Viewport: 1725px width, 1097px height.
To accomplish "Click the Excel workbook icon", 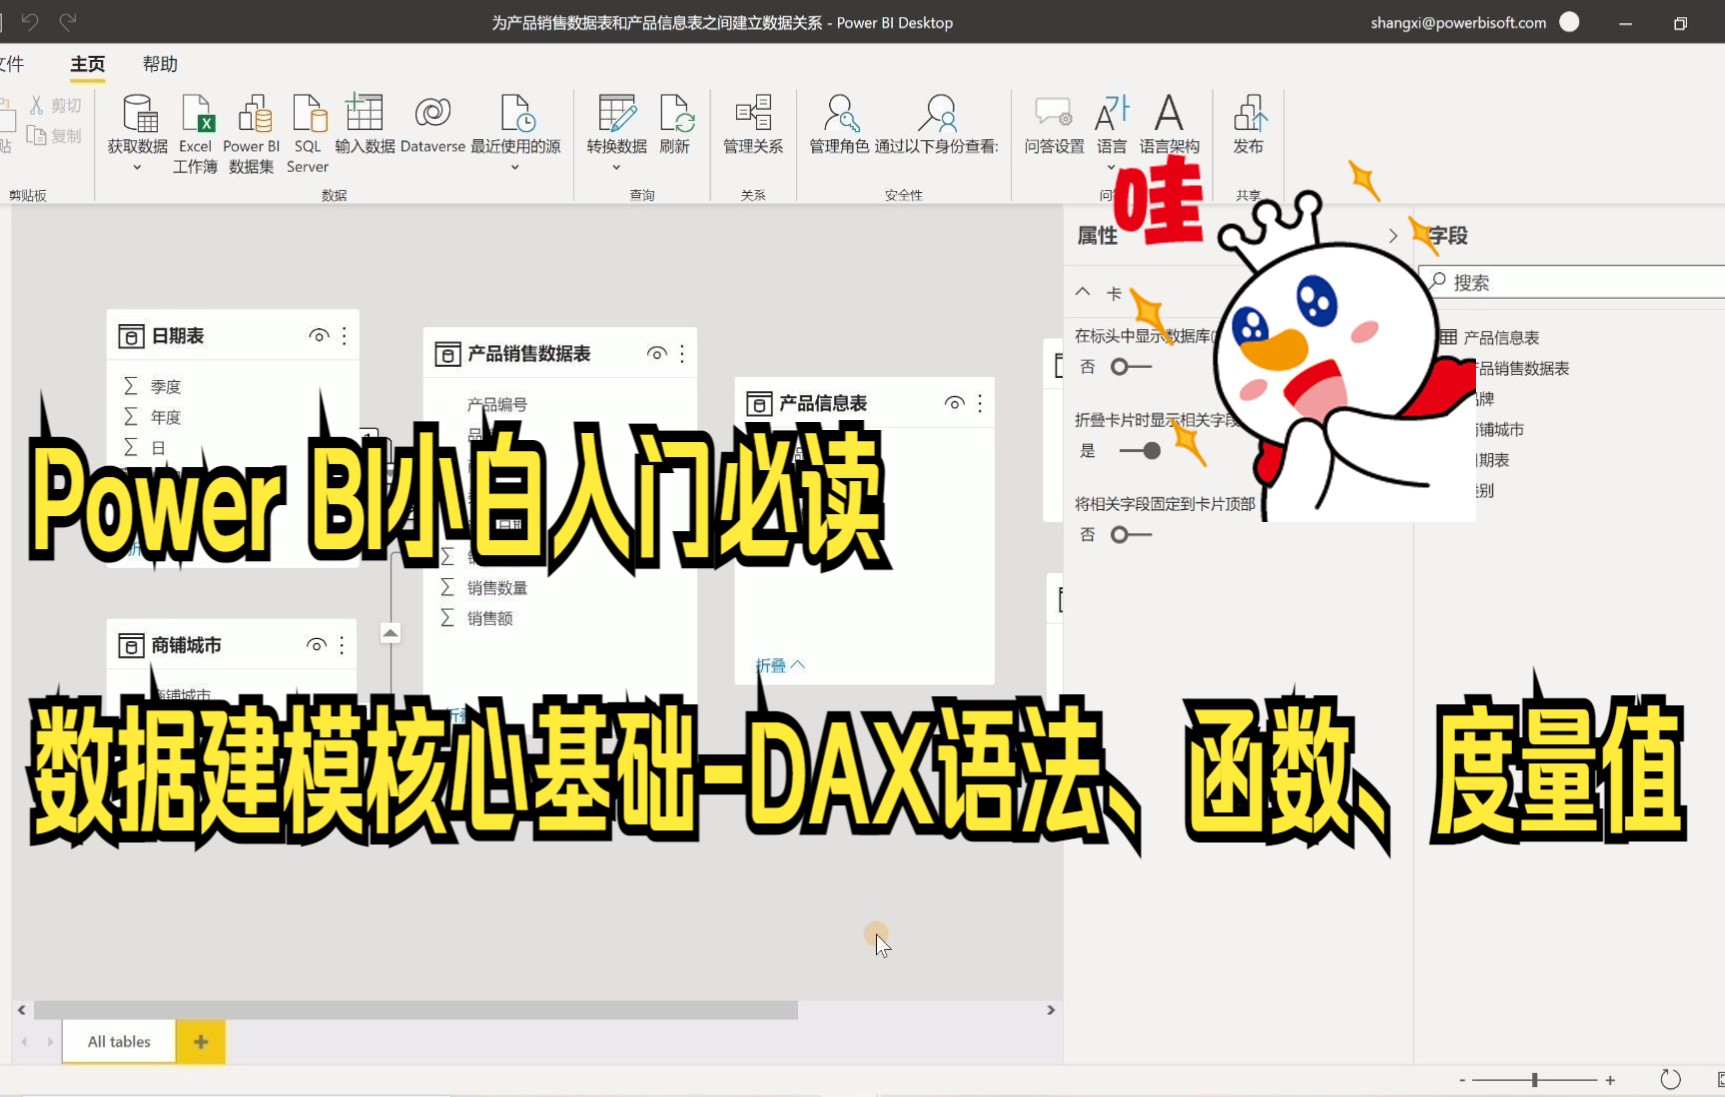I will click(x=197, y=113).
